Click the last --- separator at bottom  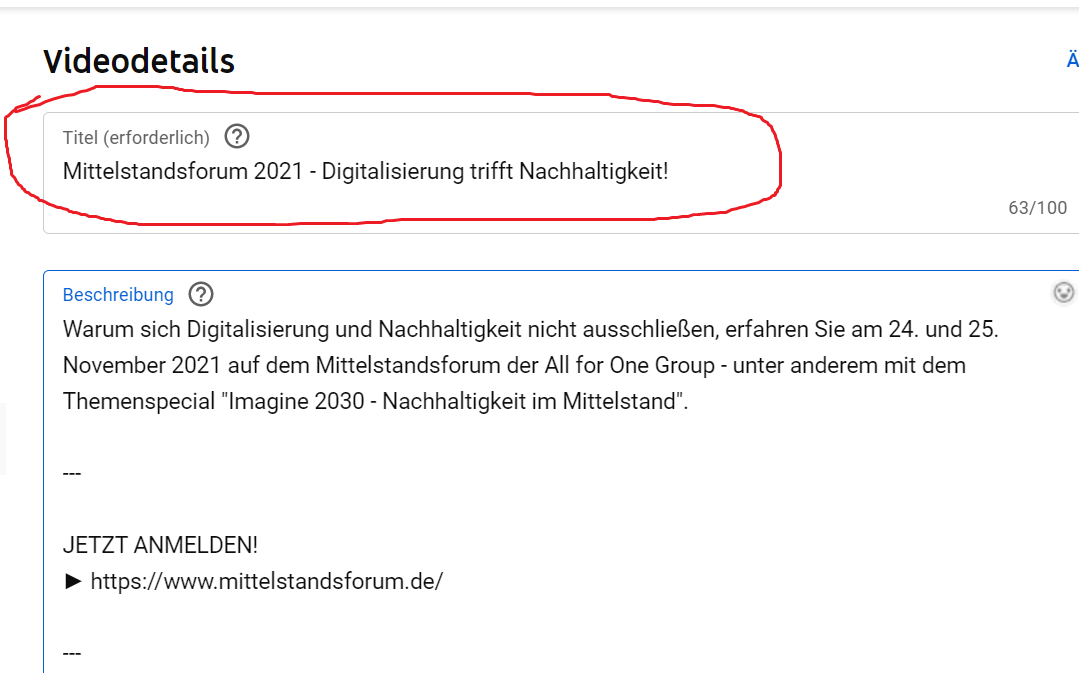coord(72,653)
